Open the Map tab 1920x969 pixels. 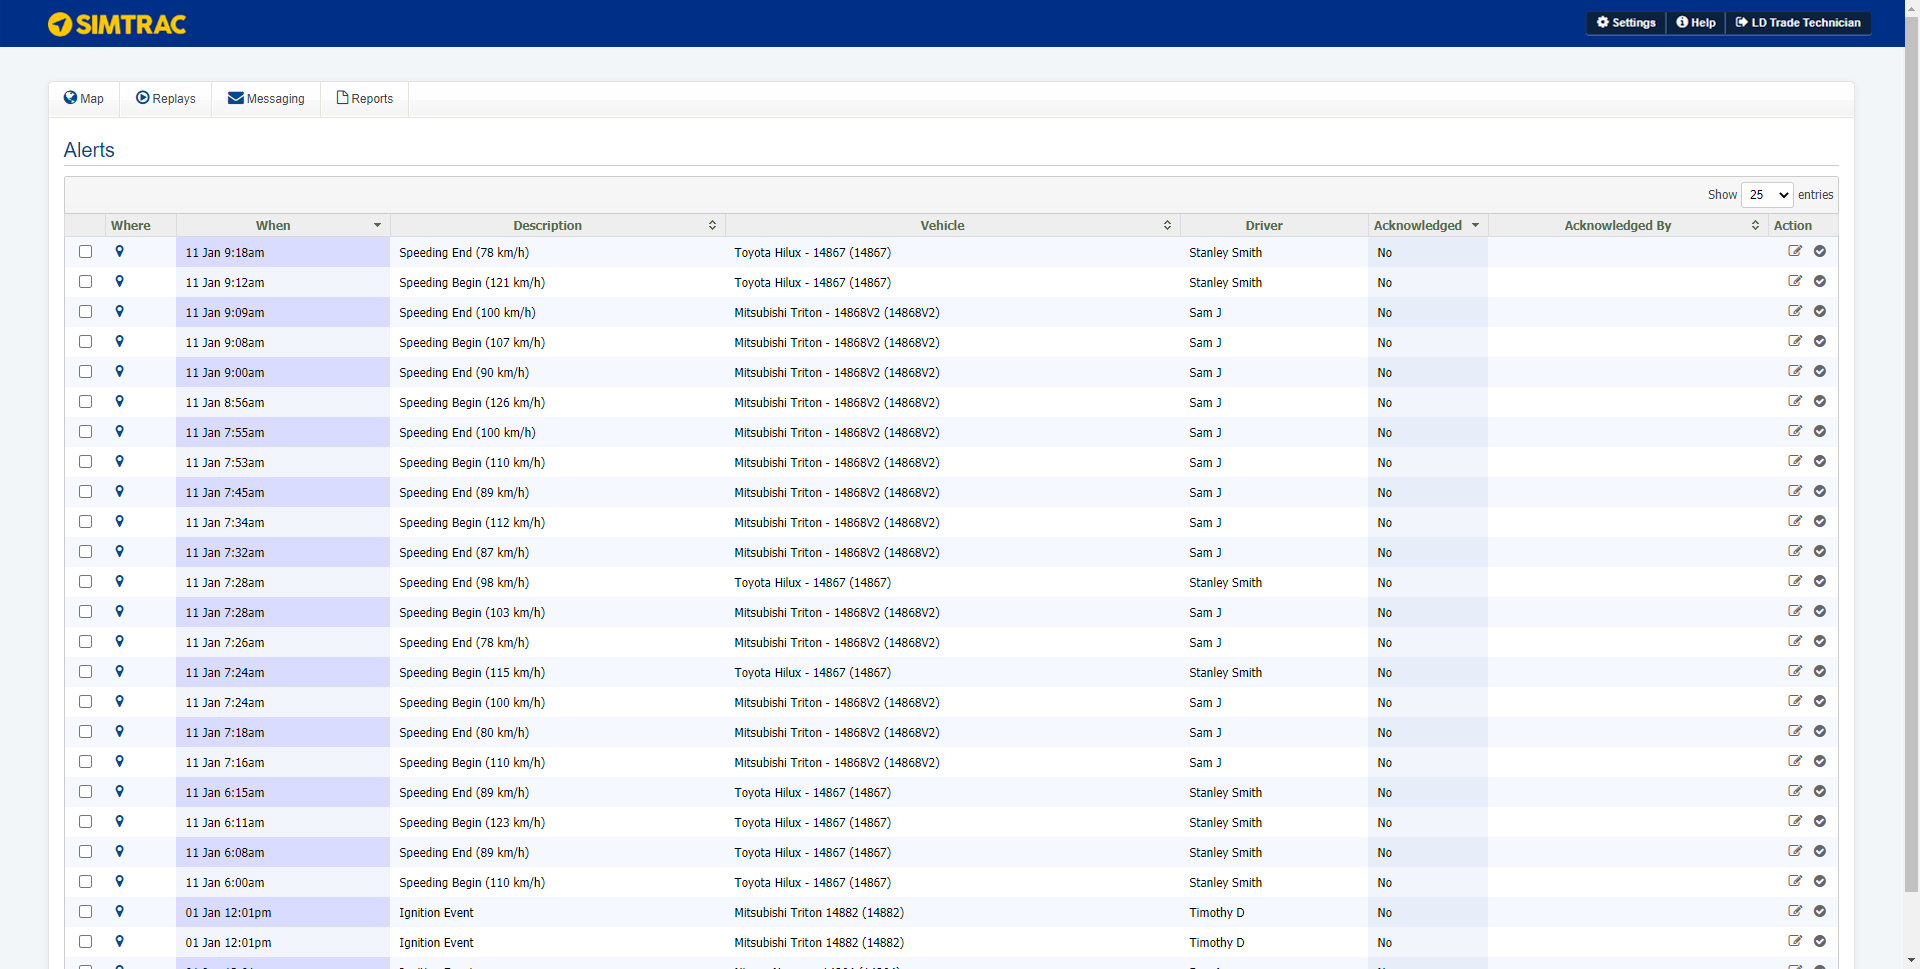84,99
